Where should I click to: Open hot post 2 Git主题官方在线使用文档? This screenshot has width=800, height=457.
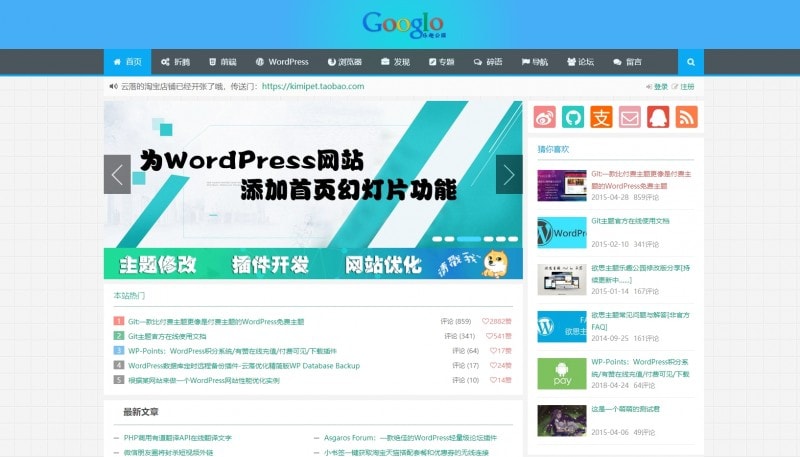[167, 336]
